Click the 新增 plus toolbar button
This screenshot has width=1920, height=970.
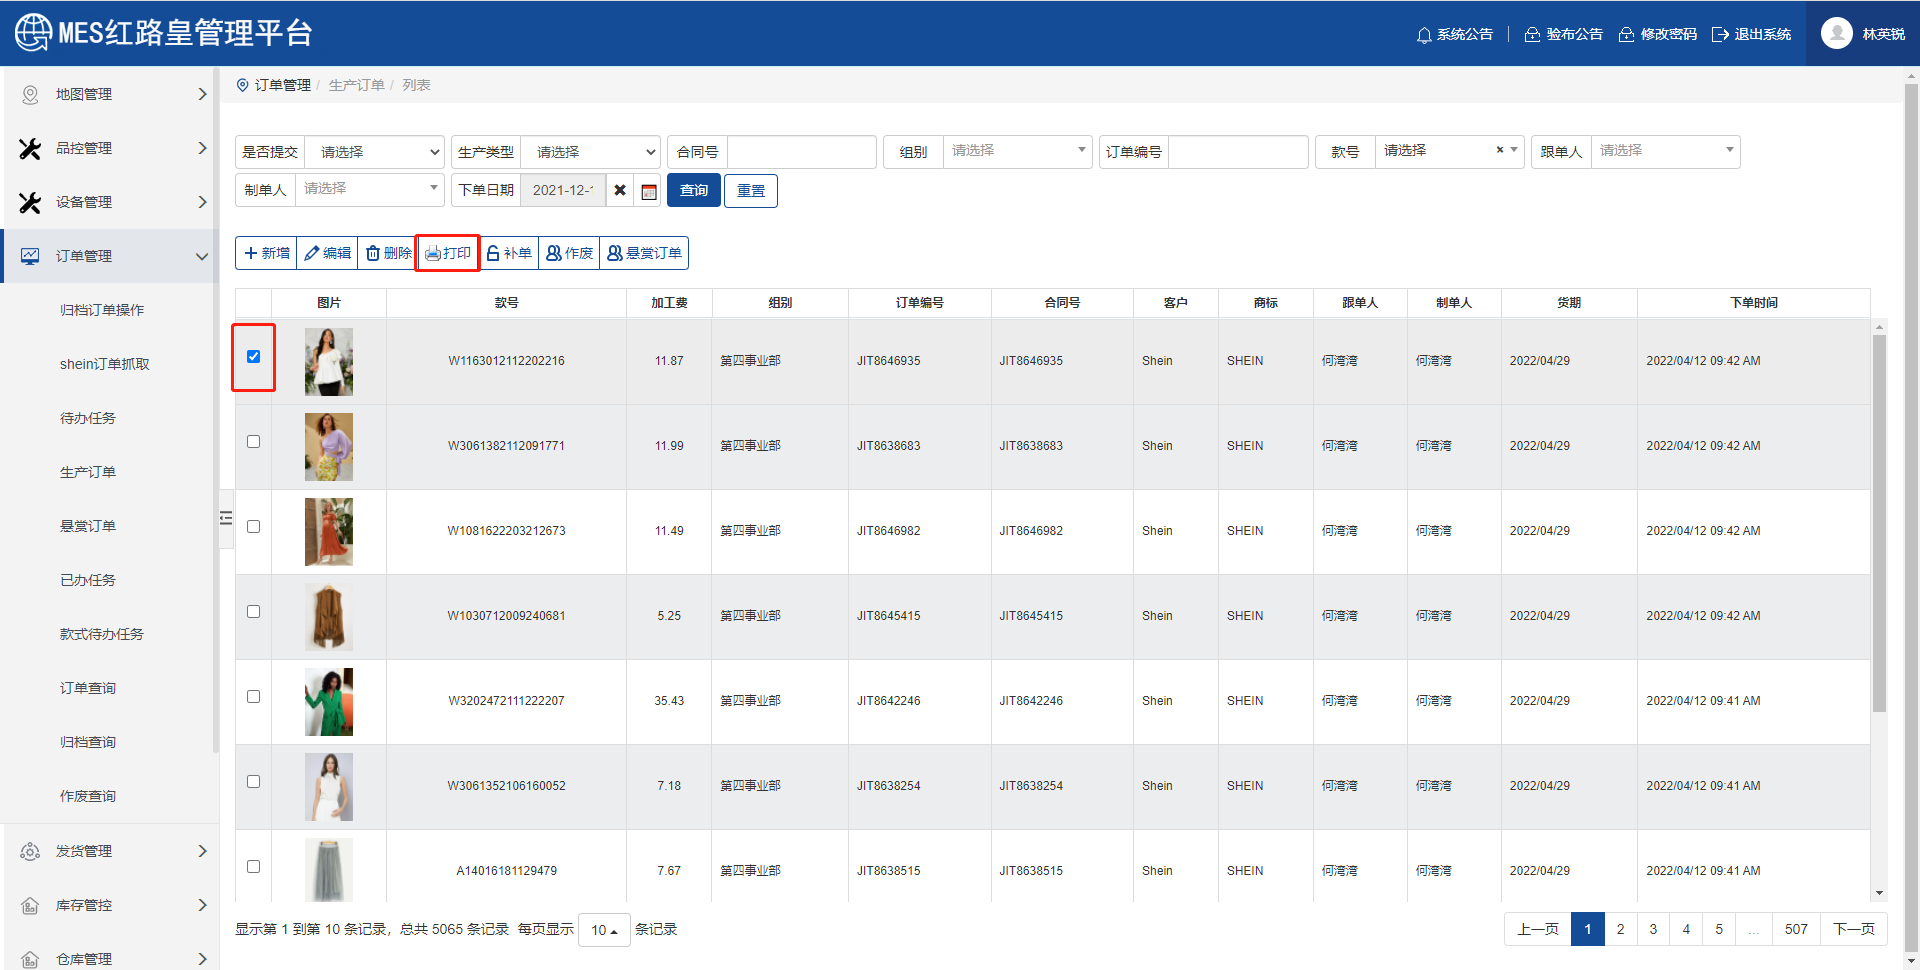point(267,253)
